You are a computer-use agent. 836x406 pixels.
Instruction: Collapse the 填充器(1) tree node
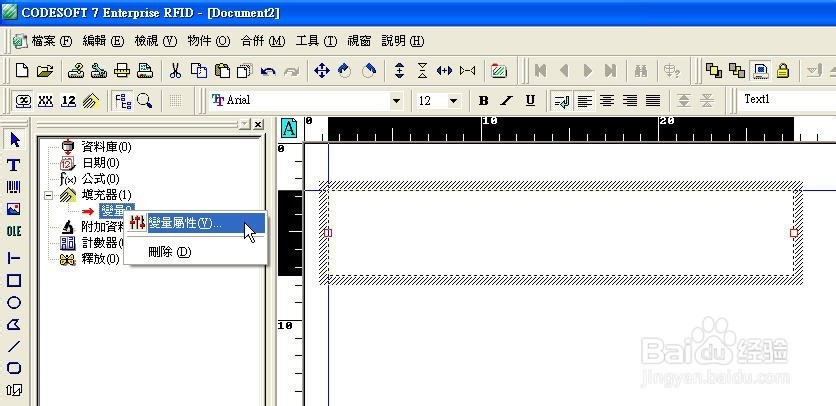click(49, 195)
